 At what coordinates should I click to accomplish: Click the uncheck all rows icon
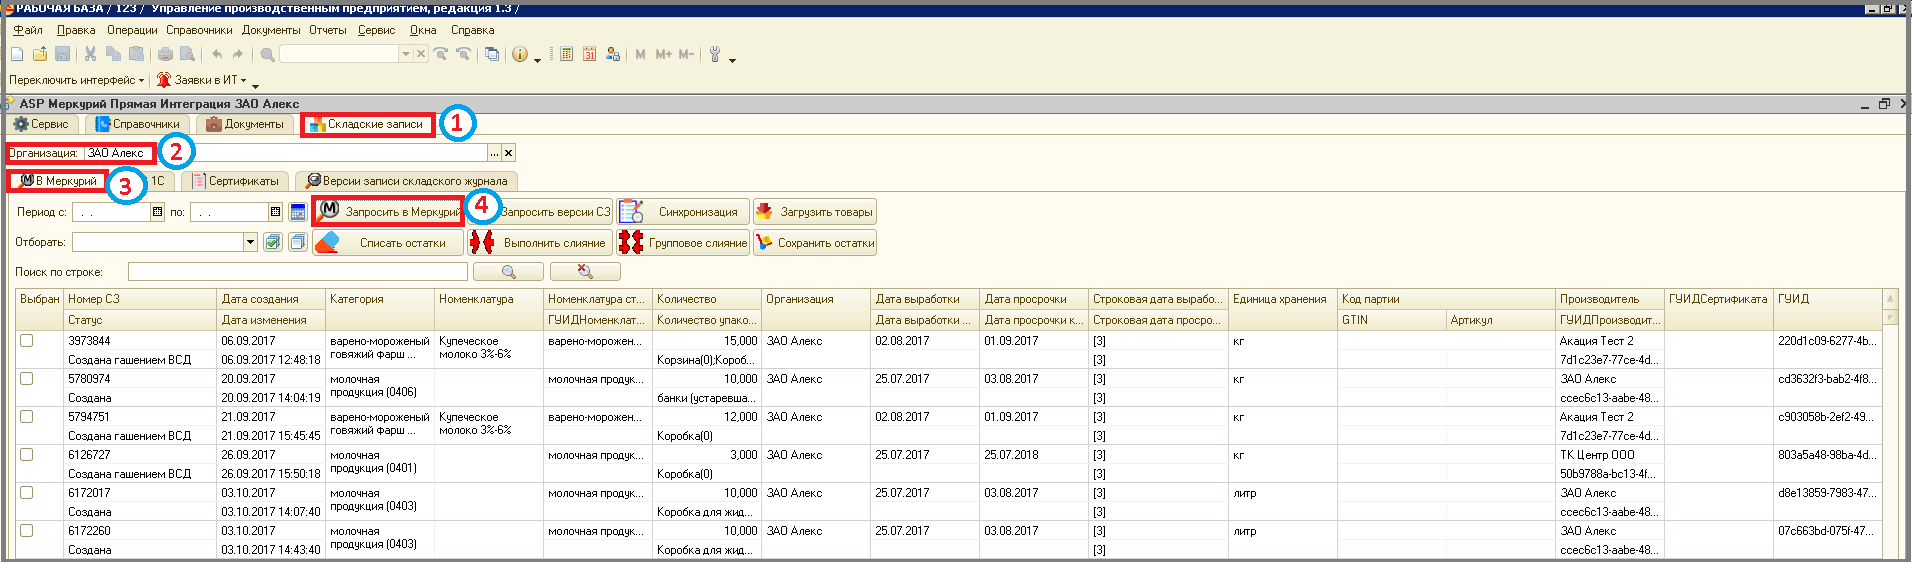pyautogui.click(x=297, y=242)
